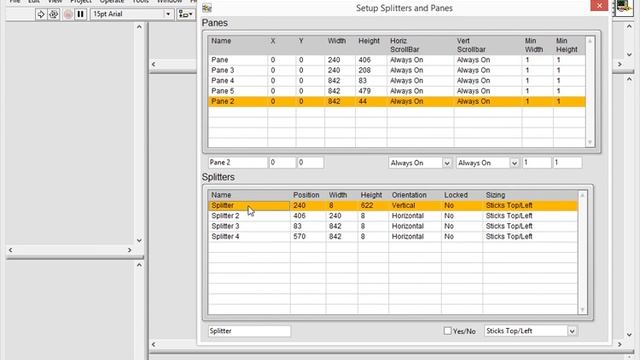Image resolution: width=640 pixels, height=360 pixels.
Task: Click the Min Height input field
Action: pyautogui.click(x=567, y=162)
